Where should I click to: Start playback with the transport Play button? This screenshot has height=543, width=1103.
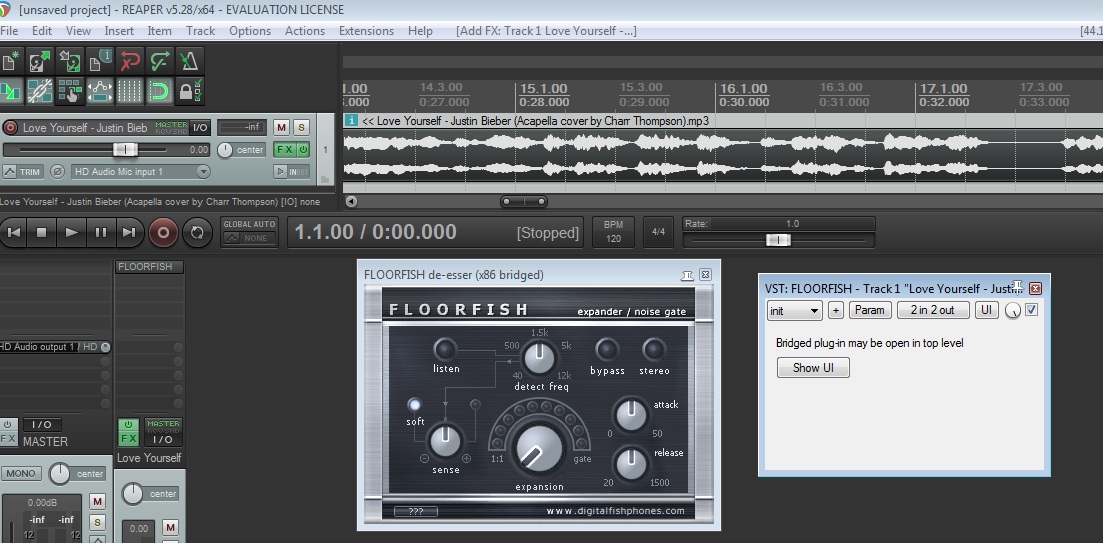pos(71,232)
